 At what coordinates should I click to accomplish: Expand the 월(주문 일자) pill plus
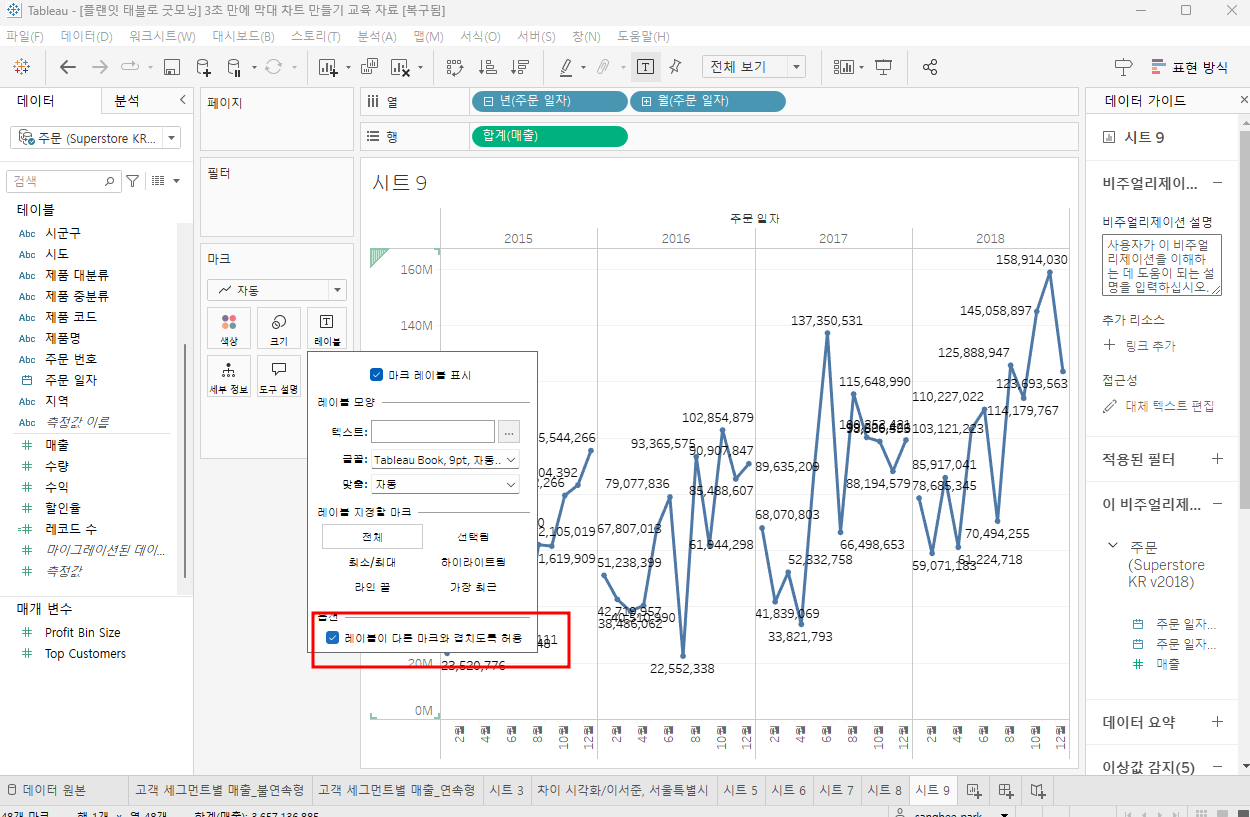[646, 101]
